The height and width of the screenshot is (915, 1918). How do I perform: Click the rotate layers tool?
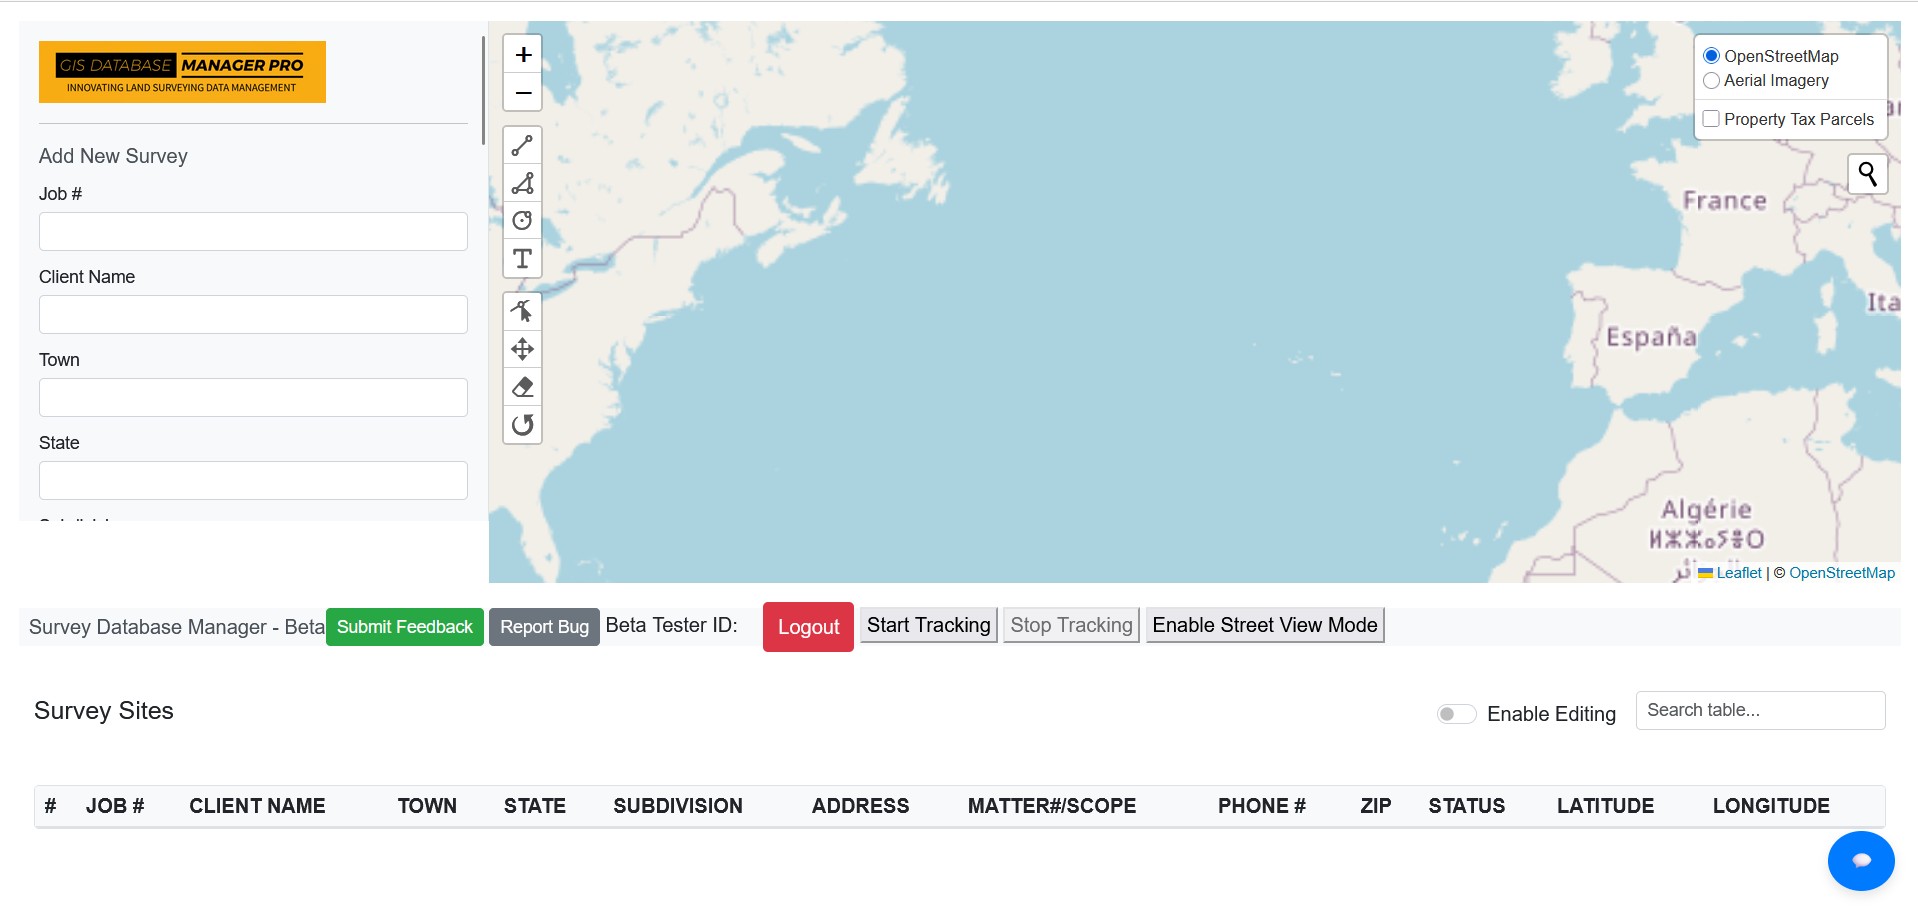(x=522, y=425)
